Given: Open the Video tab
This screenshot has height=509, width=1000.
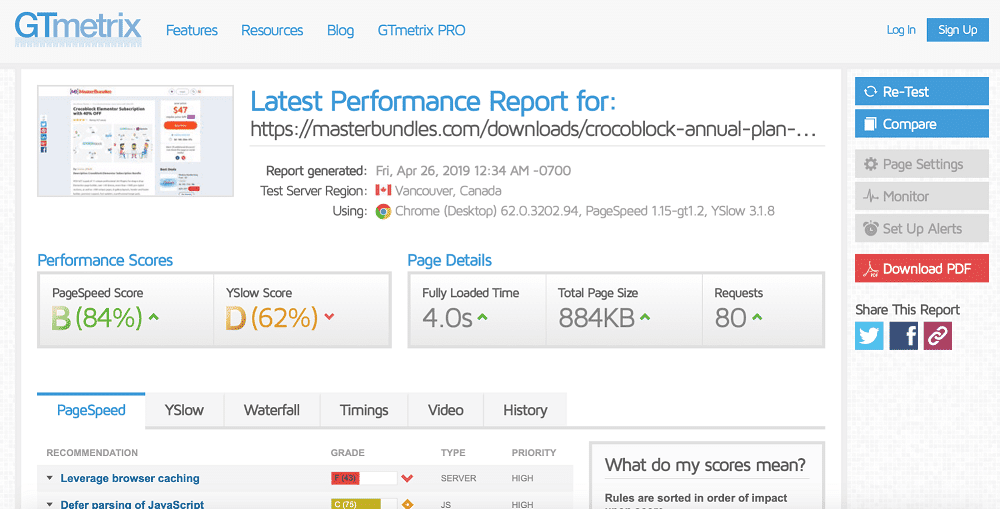Looking at the screenshot, I should pos(446,410).
